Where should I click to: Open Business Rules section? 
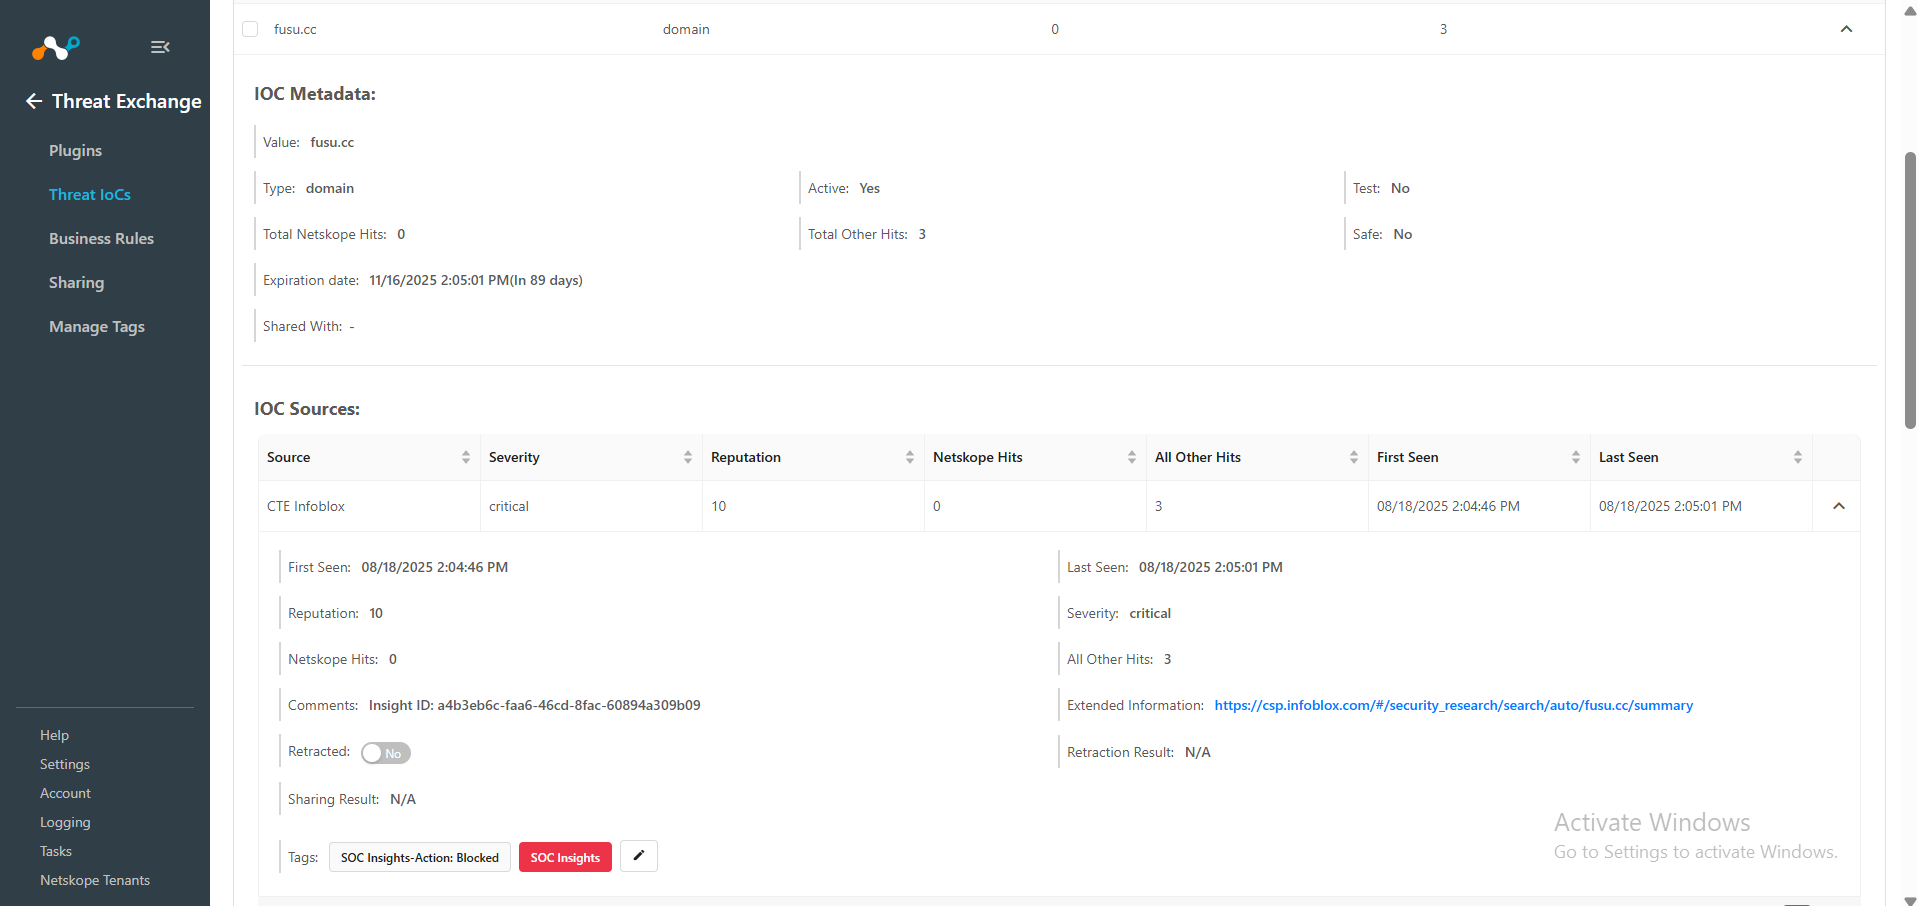[101, 238]
